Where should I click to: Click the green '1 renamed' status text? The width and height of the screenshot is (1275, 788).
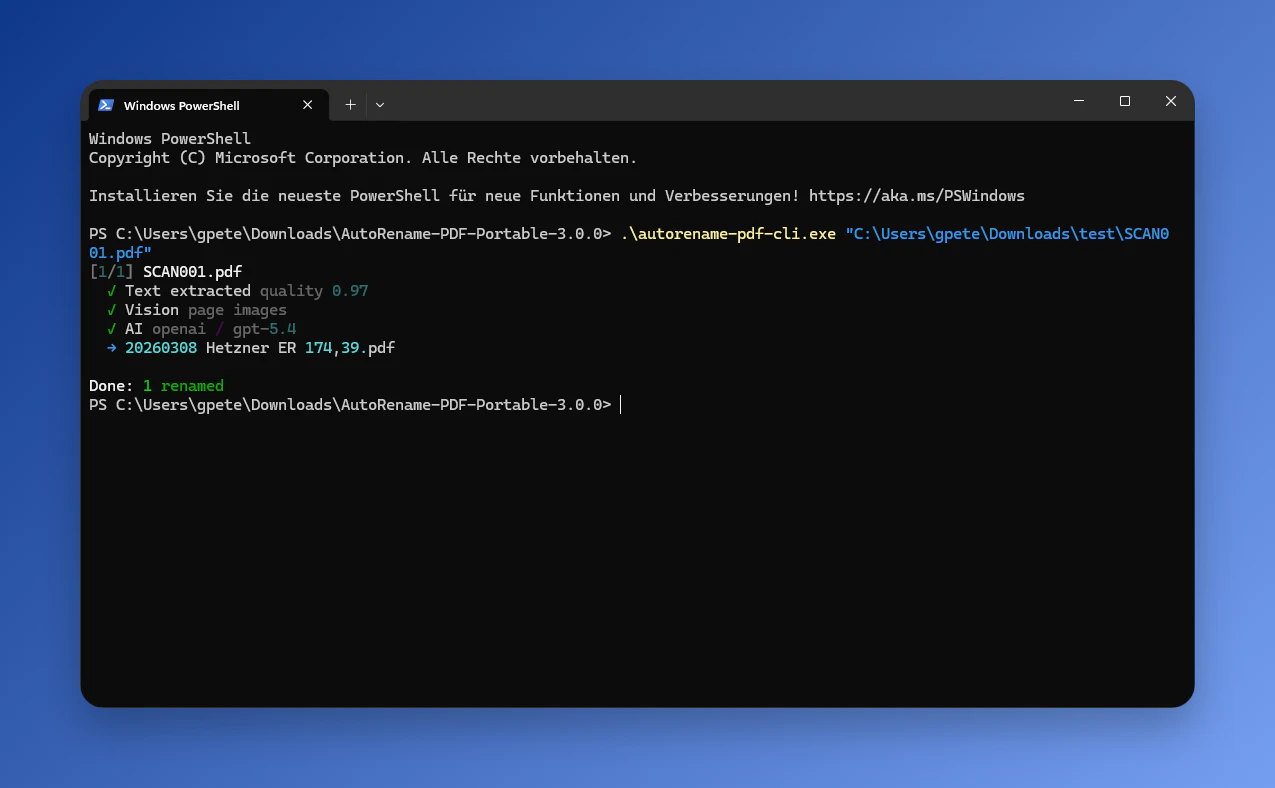pyautogui.click(x=184, y=386)
